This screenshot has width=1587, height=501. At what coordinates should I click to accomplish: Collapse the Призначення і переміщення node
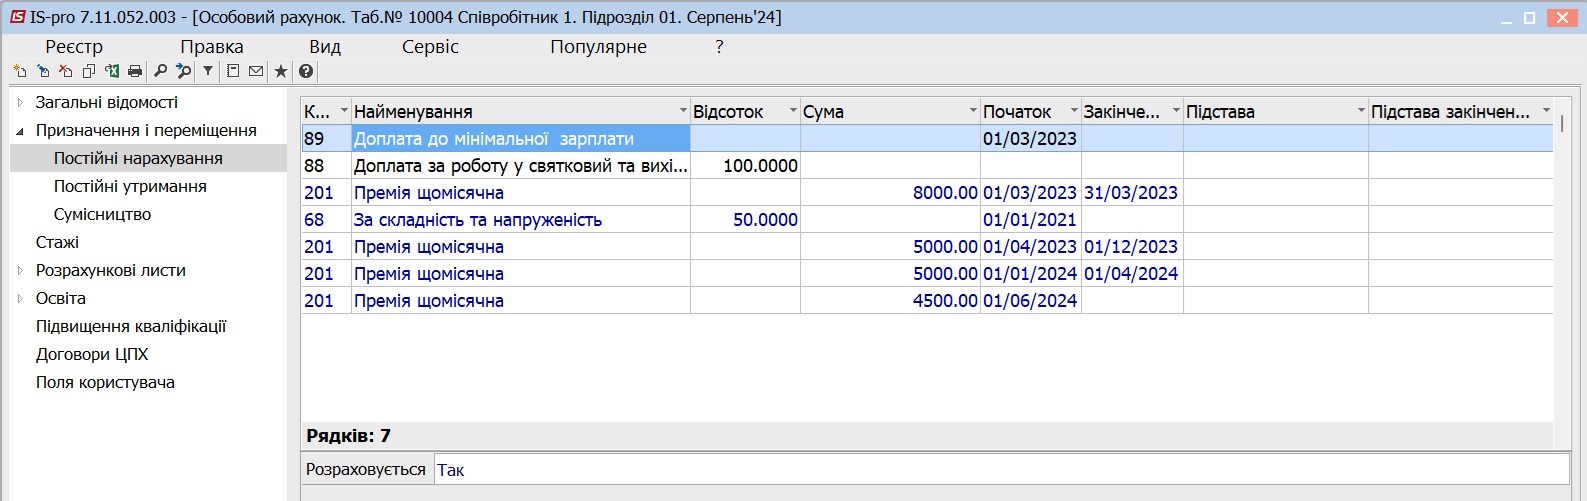click(x=20, y=130)
